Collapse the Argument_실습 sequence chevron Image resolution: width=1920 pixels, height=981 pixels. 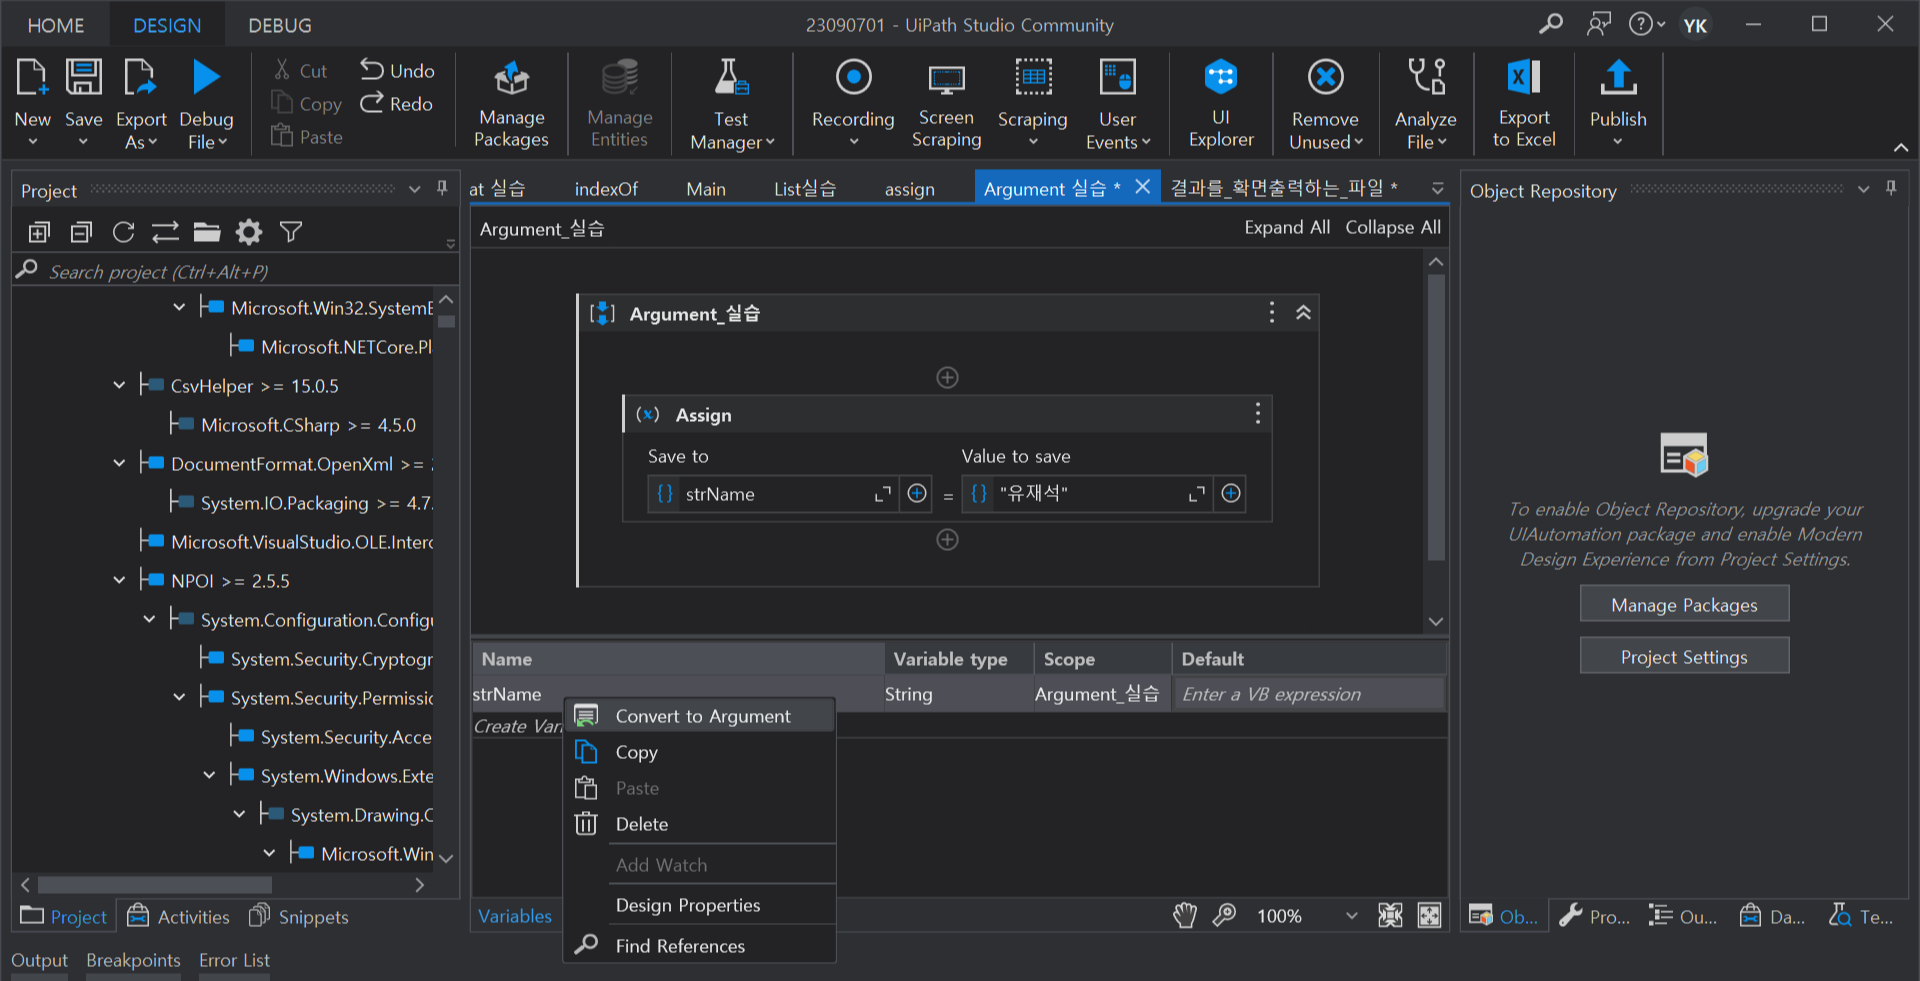[x=1303, y=312]
